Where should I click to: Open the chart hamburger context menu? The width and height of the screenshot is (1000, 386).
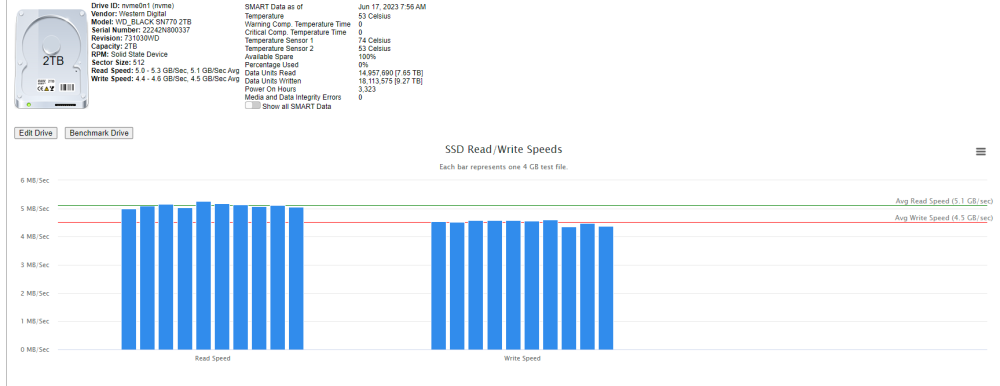(981, 151)
